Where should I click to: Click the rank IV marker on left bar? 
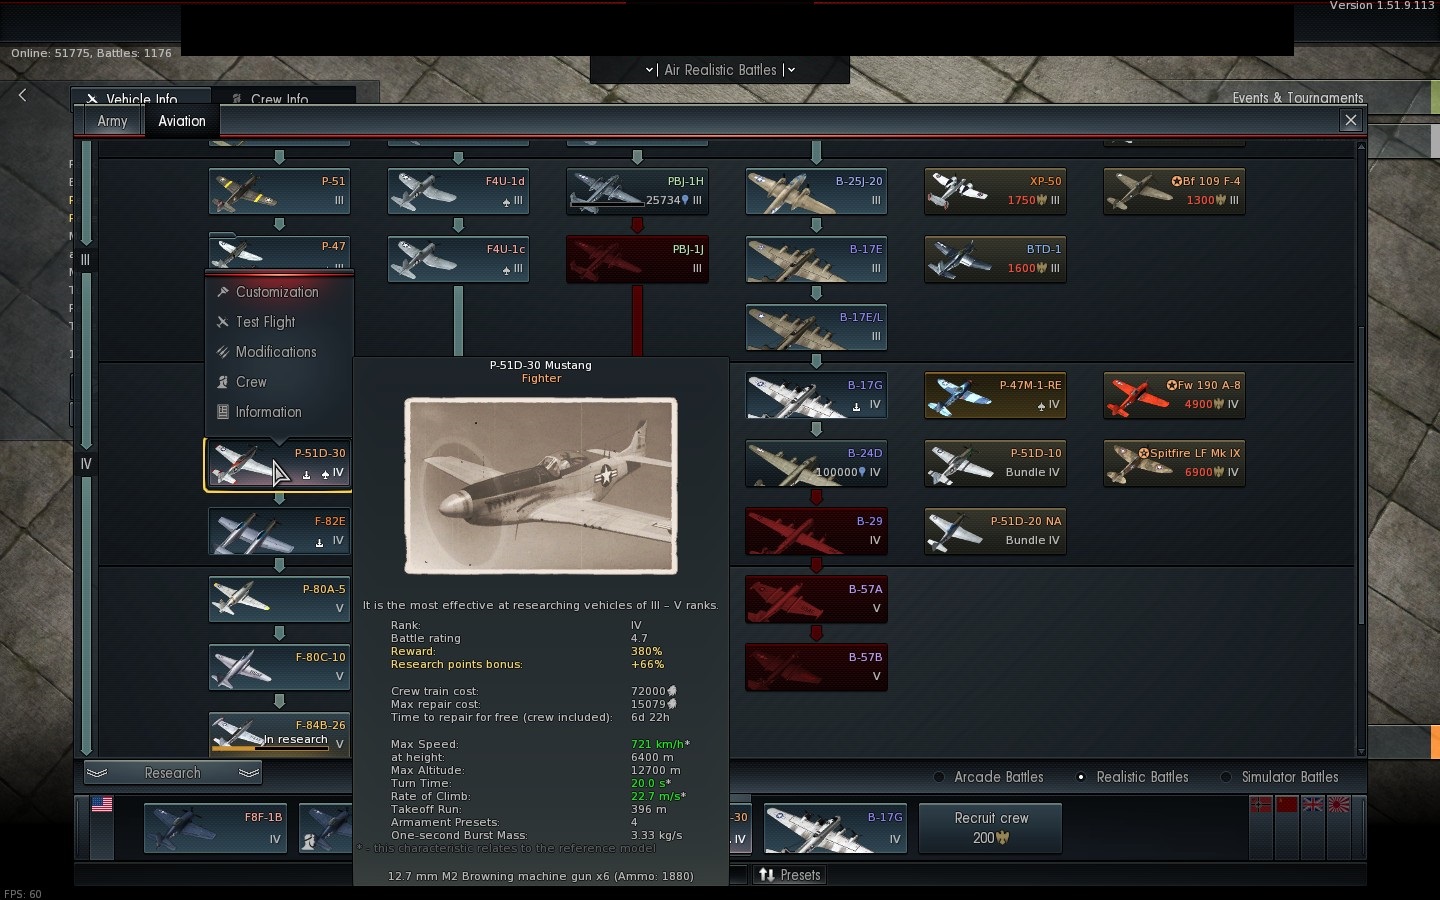click(86, 464)
